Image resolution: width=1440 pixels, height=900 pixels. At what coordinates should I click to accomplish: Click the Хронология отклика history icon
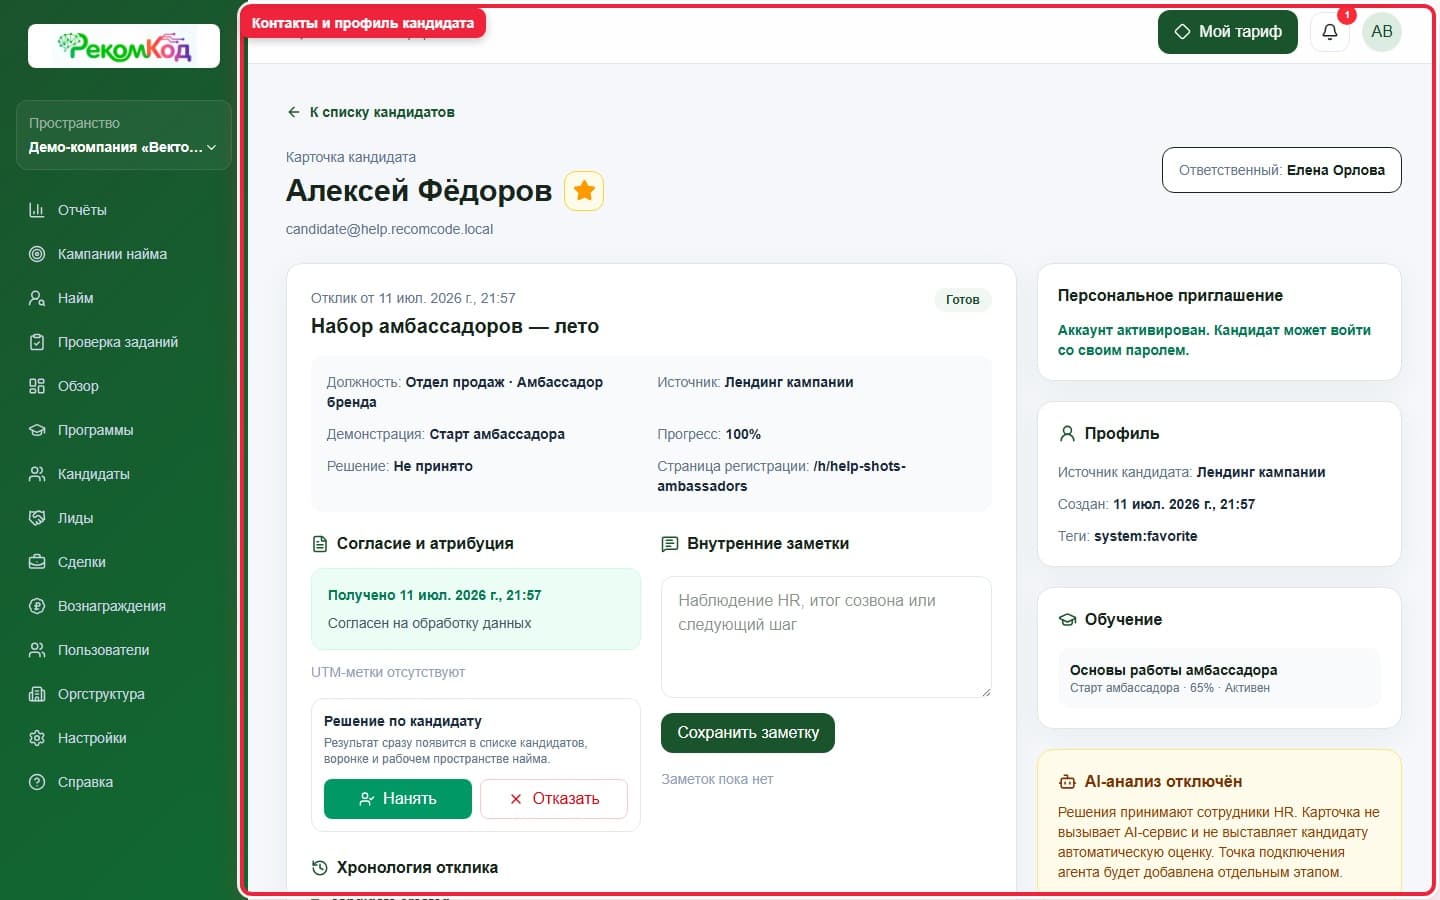tap(320, 868)
